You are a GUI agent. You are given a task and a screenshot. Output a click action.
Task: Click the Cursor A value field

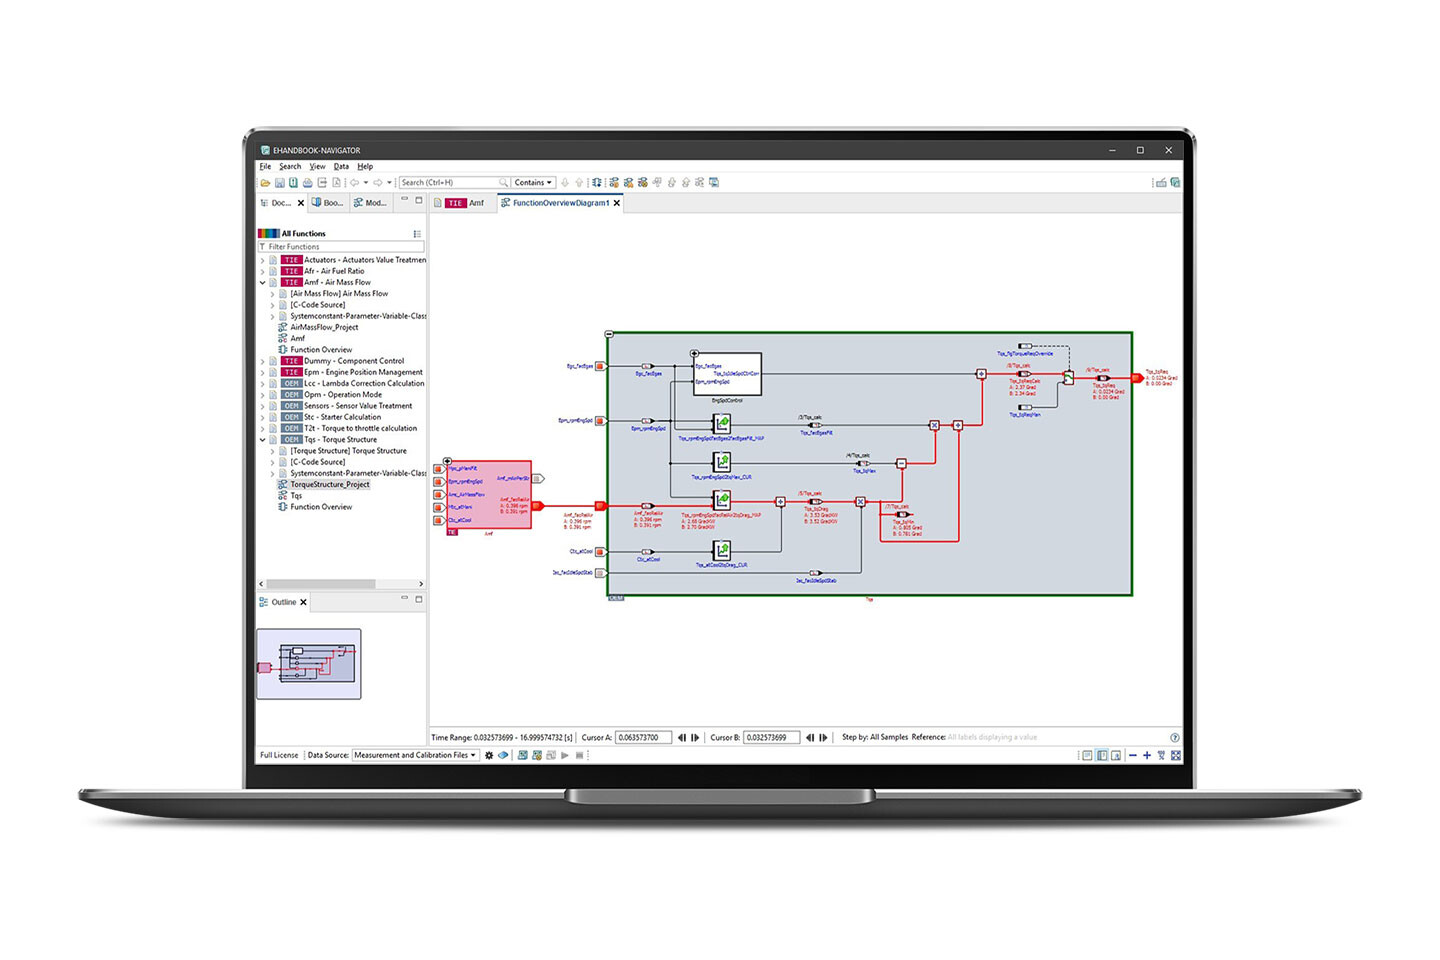[642, 738]
